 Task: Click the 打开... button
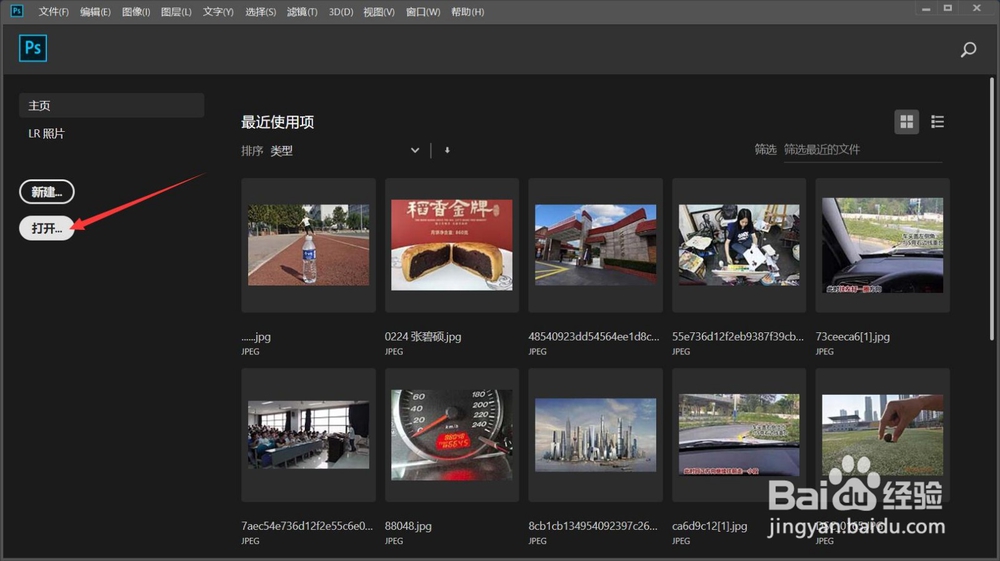click(x=47, y=228)
